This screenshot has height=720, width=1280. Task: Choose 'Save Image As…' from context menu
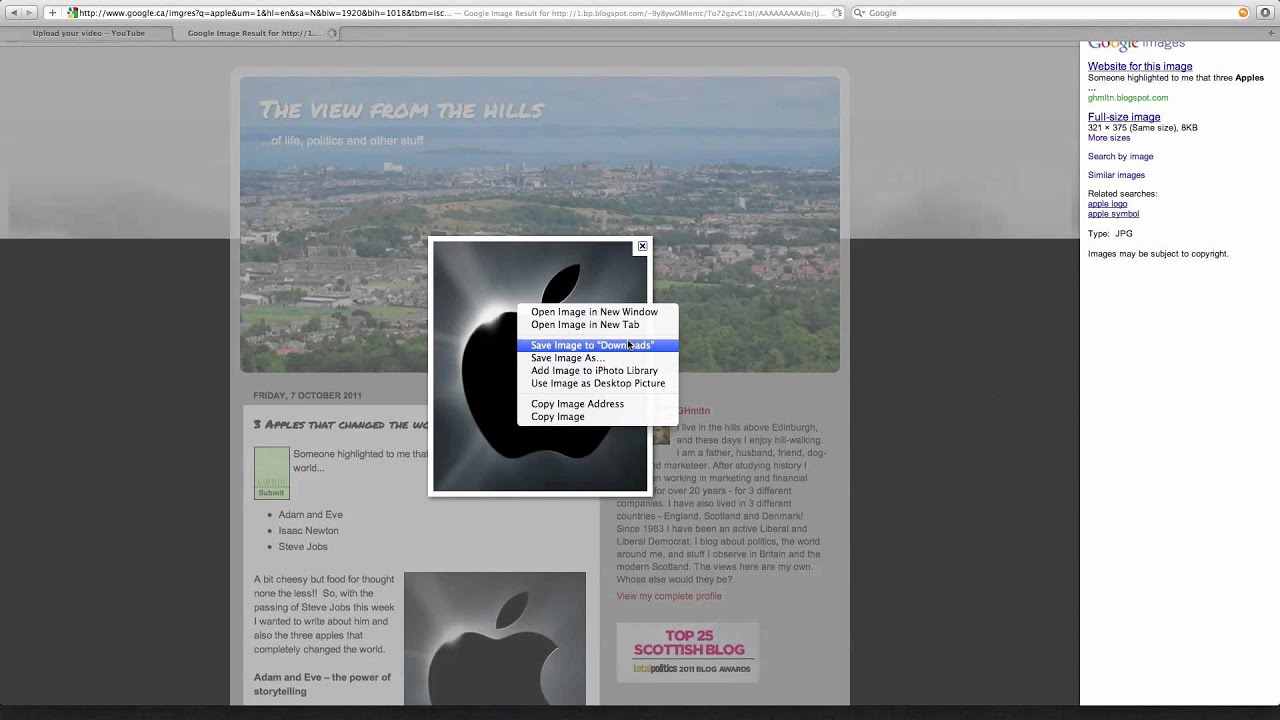click(x=597, y=358)
